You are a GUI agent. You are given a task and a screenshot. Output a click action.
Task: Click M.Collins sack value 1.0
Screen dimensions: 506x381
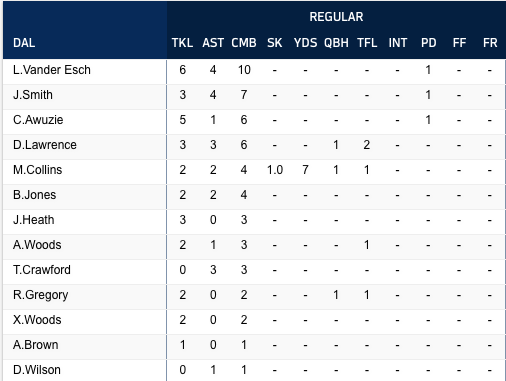coord(275,170)
